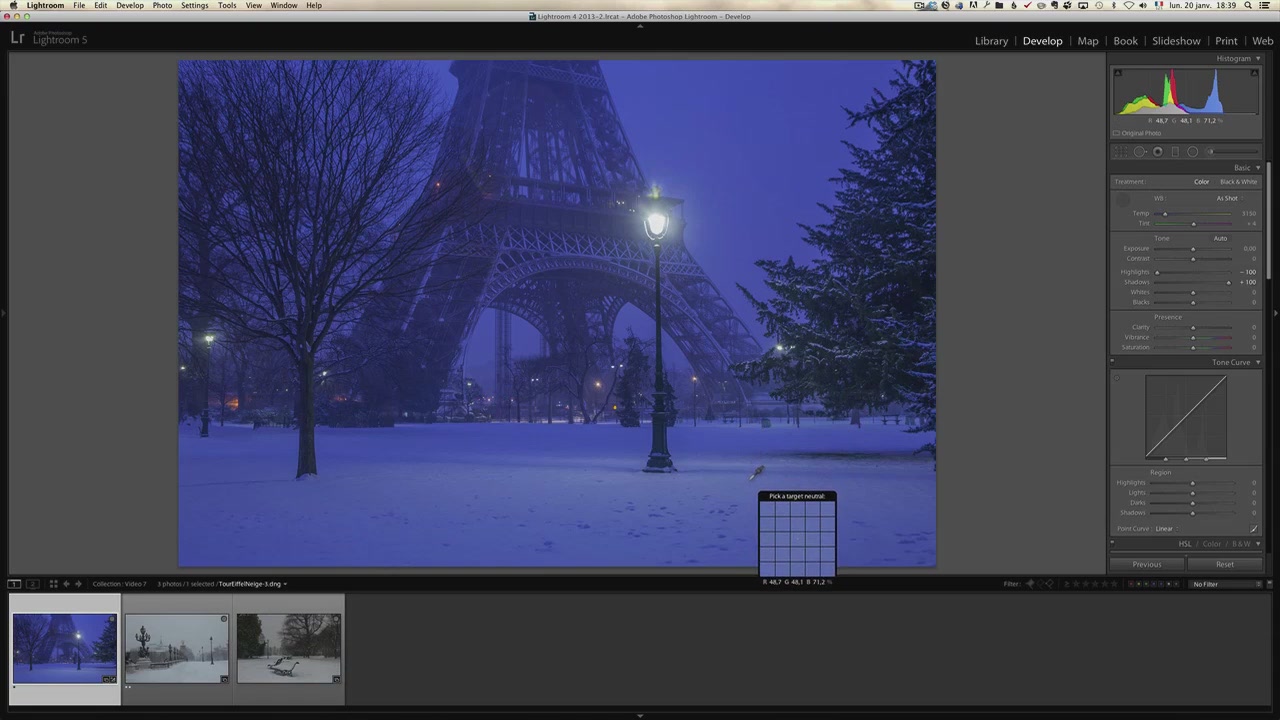
Task: Open the WB As Shot dropdown
Action: [1230, 198]
